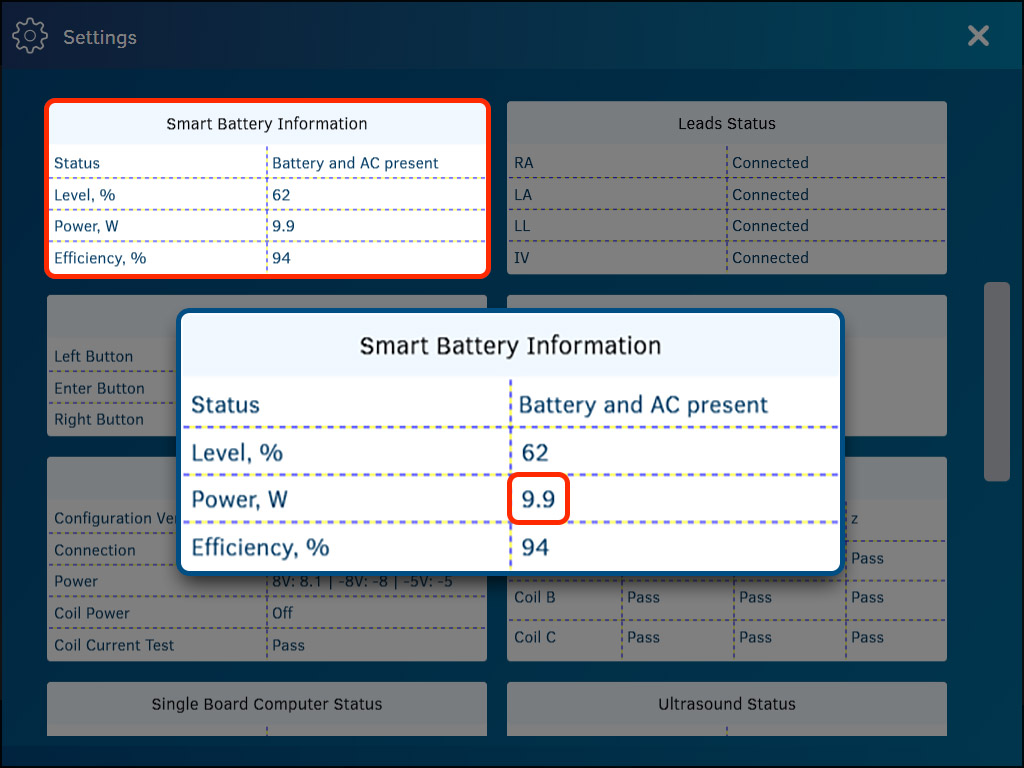Viewport: 1024px width, 768px height.
Task: Click the RA lead Connected status
Action: 770,162
